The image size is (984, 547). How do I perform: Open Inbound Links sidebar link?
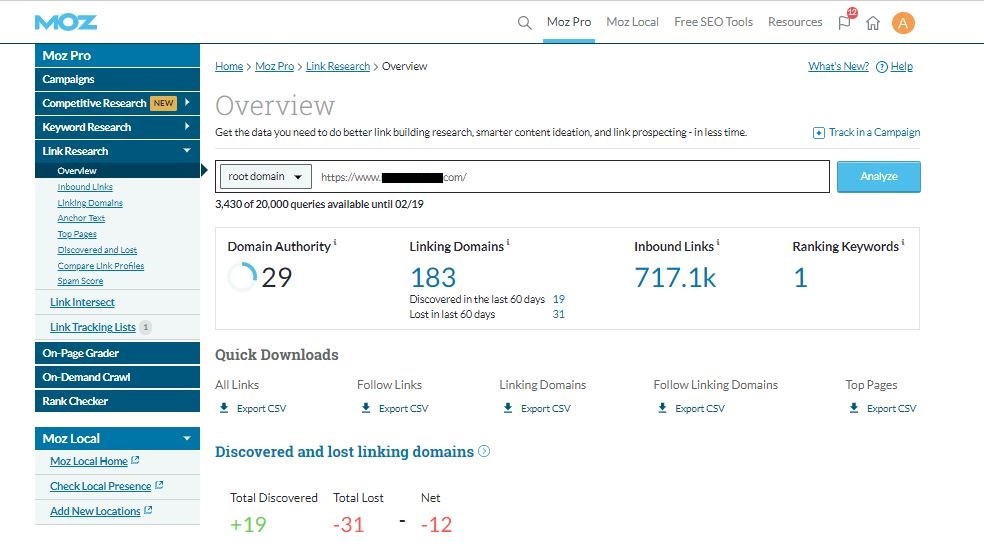(x=85, y=187)
